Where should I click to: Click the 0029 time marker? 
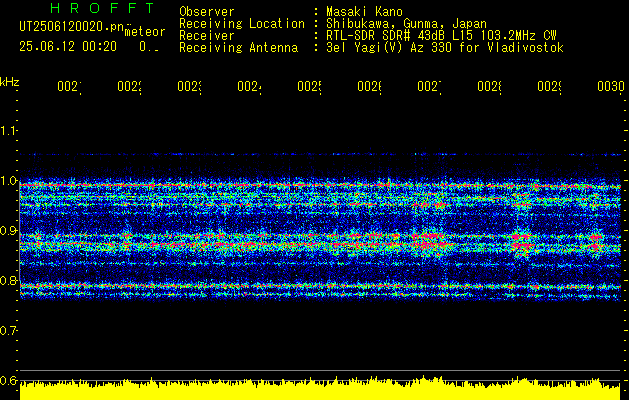(549, 86)
